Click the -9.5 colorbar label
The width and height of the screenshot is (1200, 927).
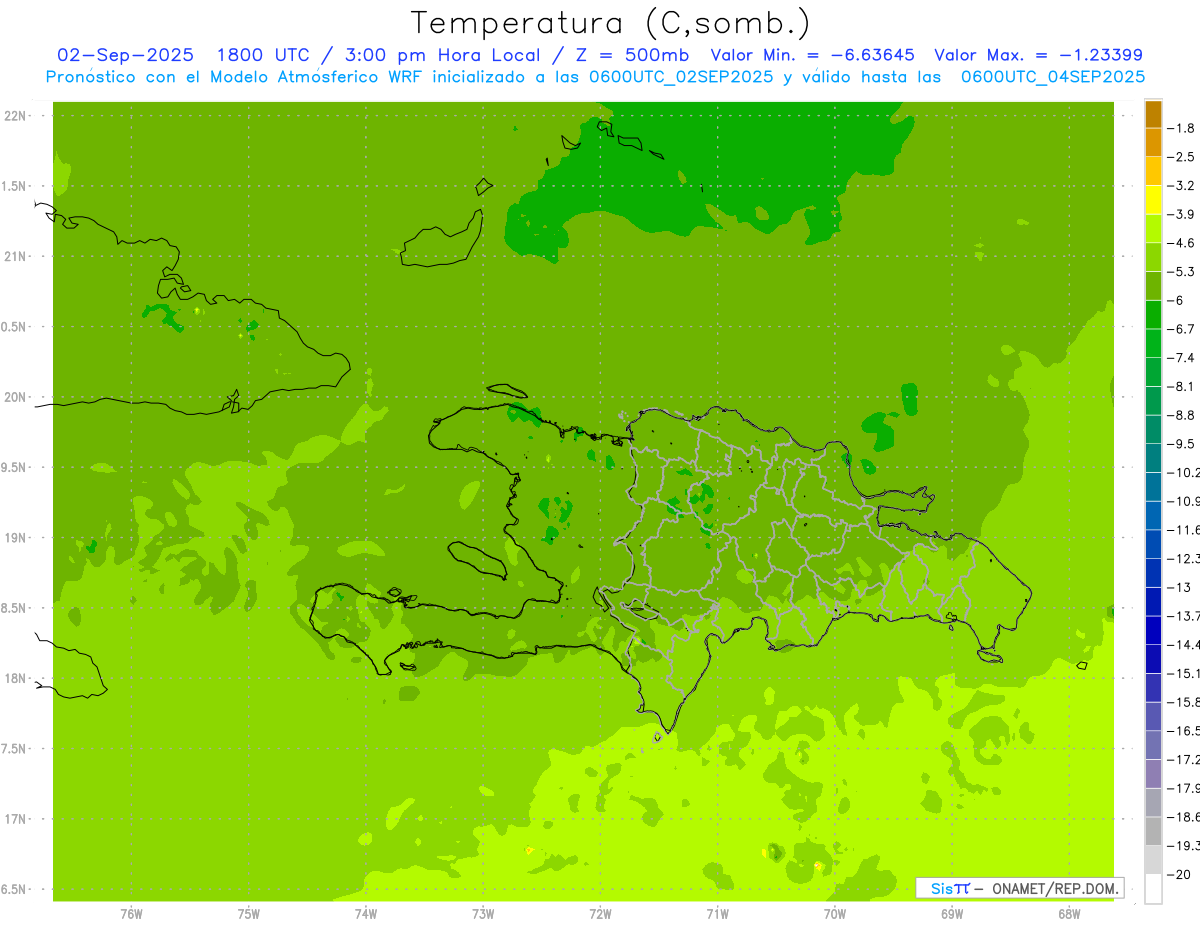coord(1181,444)
